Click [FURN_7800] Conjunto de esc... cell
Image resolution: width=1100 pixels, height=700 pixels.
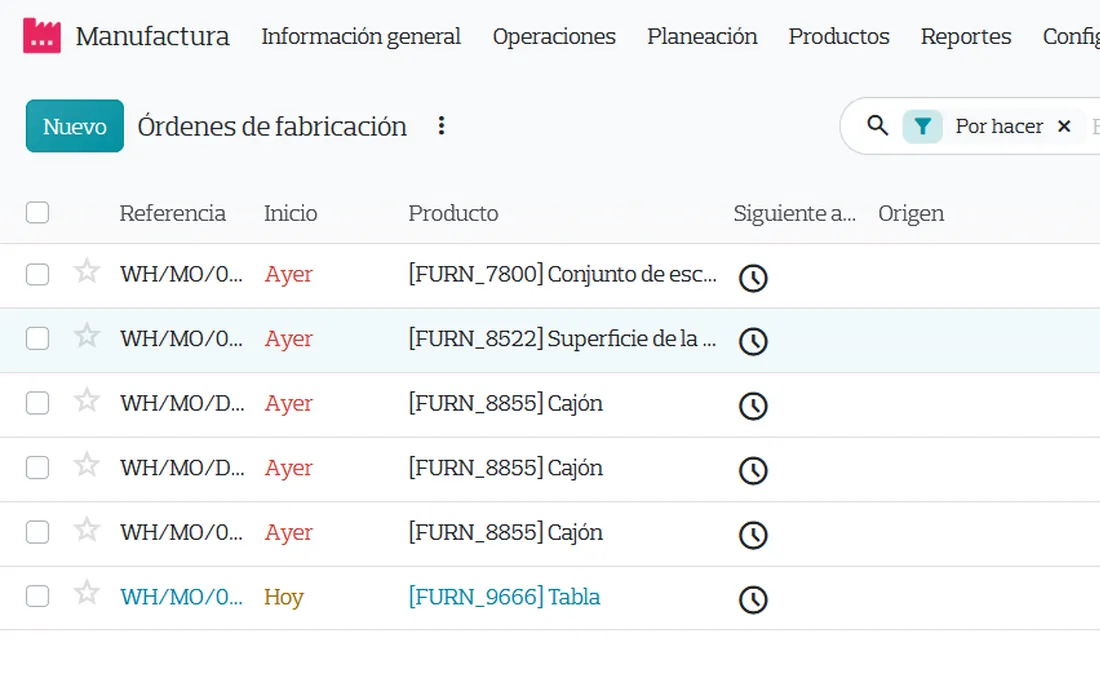tap(563, 274)
